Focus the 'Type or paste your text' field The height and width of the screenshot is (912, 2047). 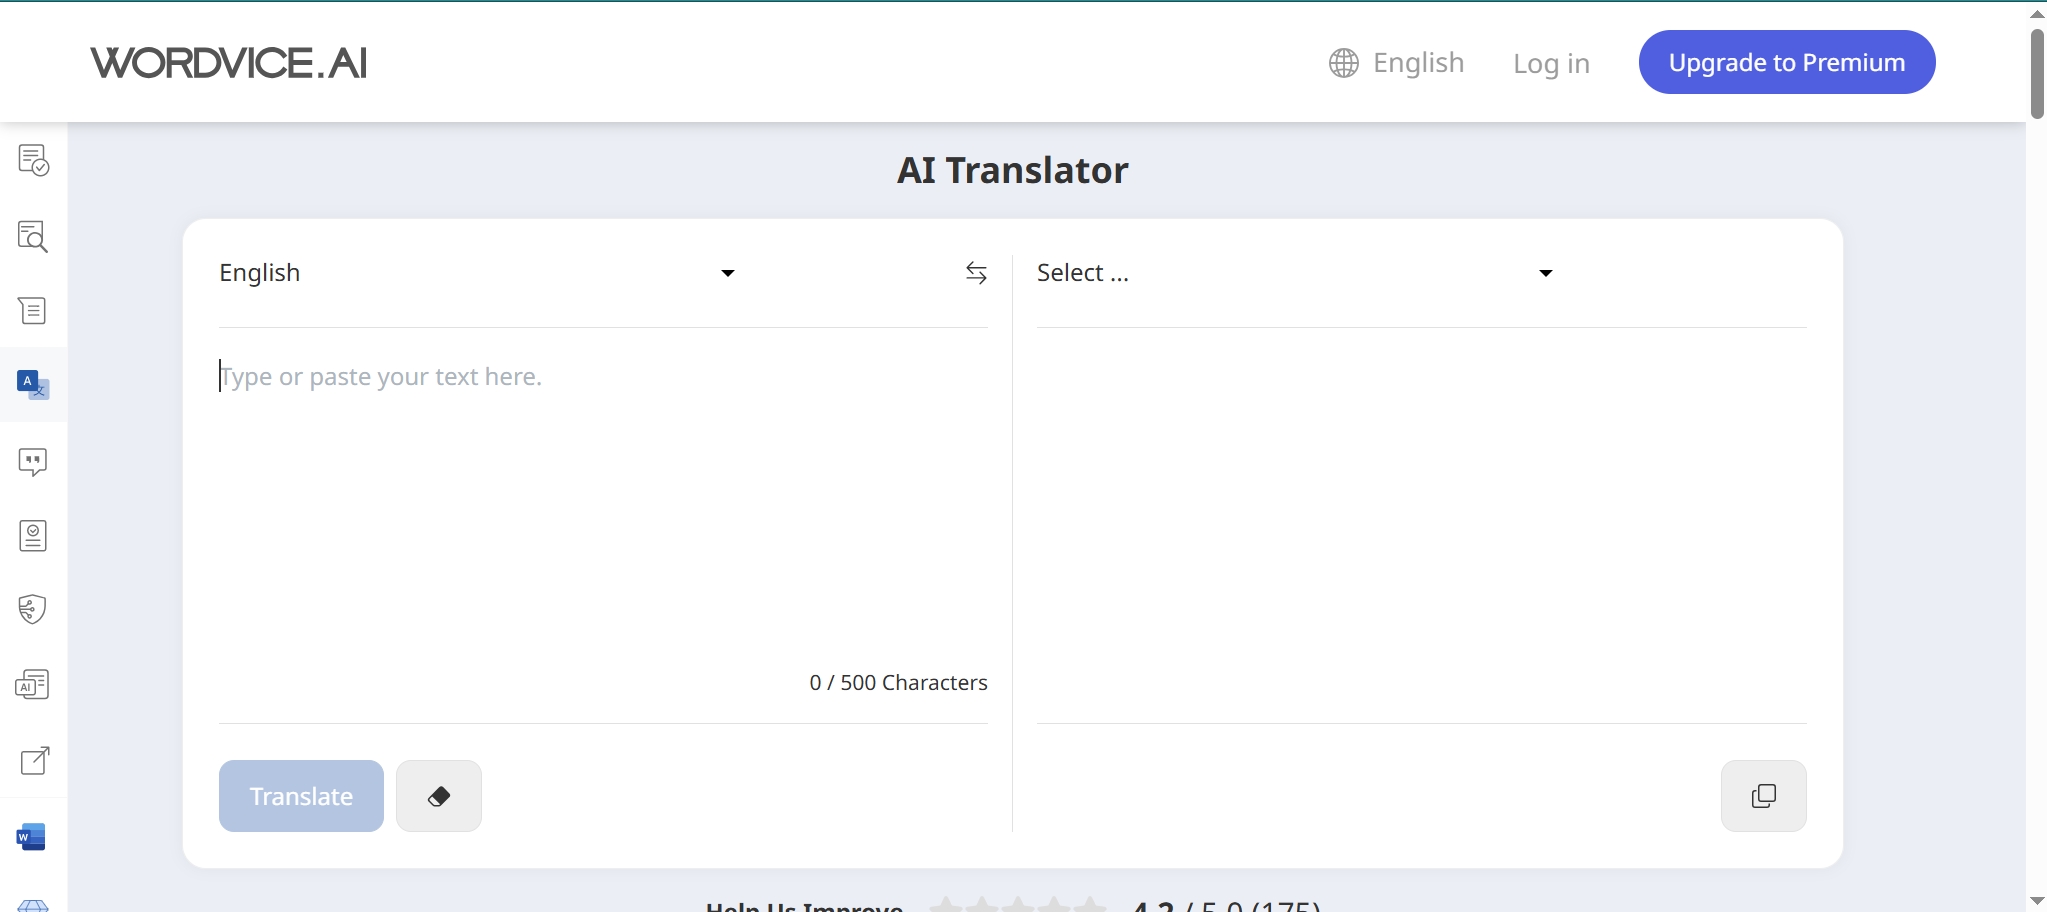[x=602, y=500]
